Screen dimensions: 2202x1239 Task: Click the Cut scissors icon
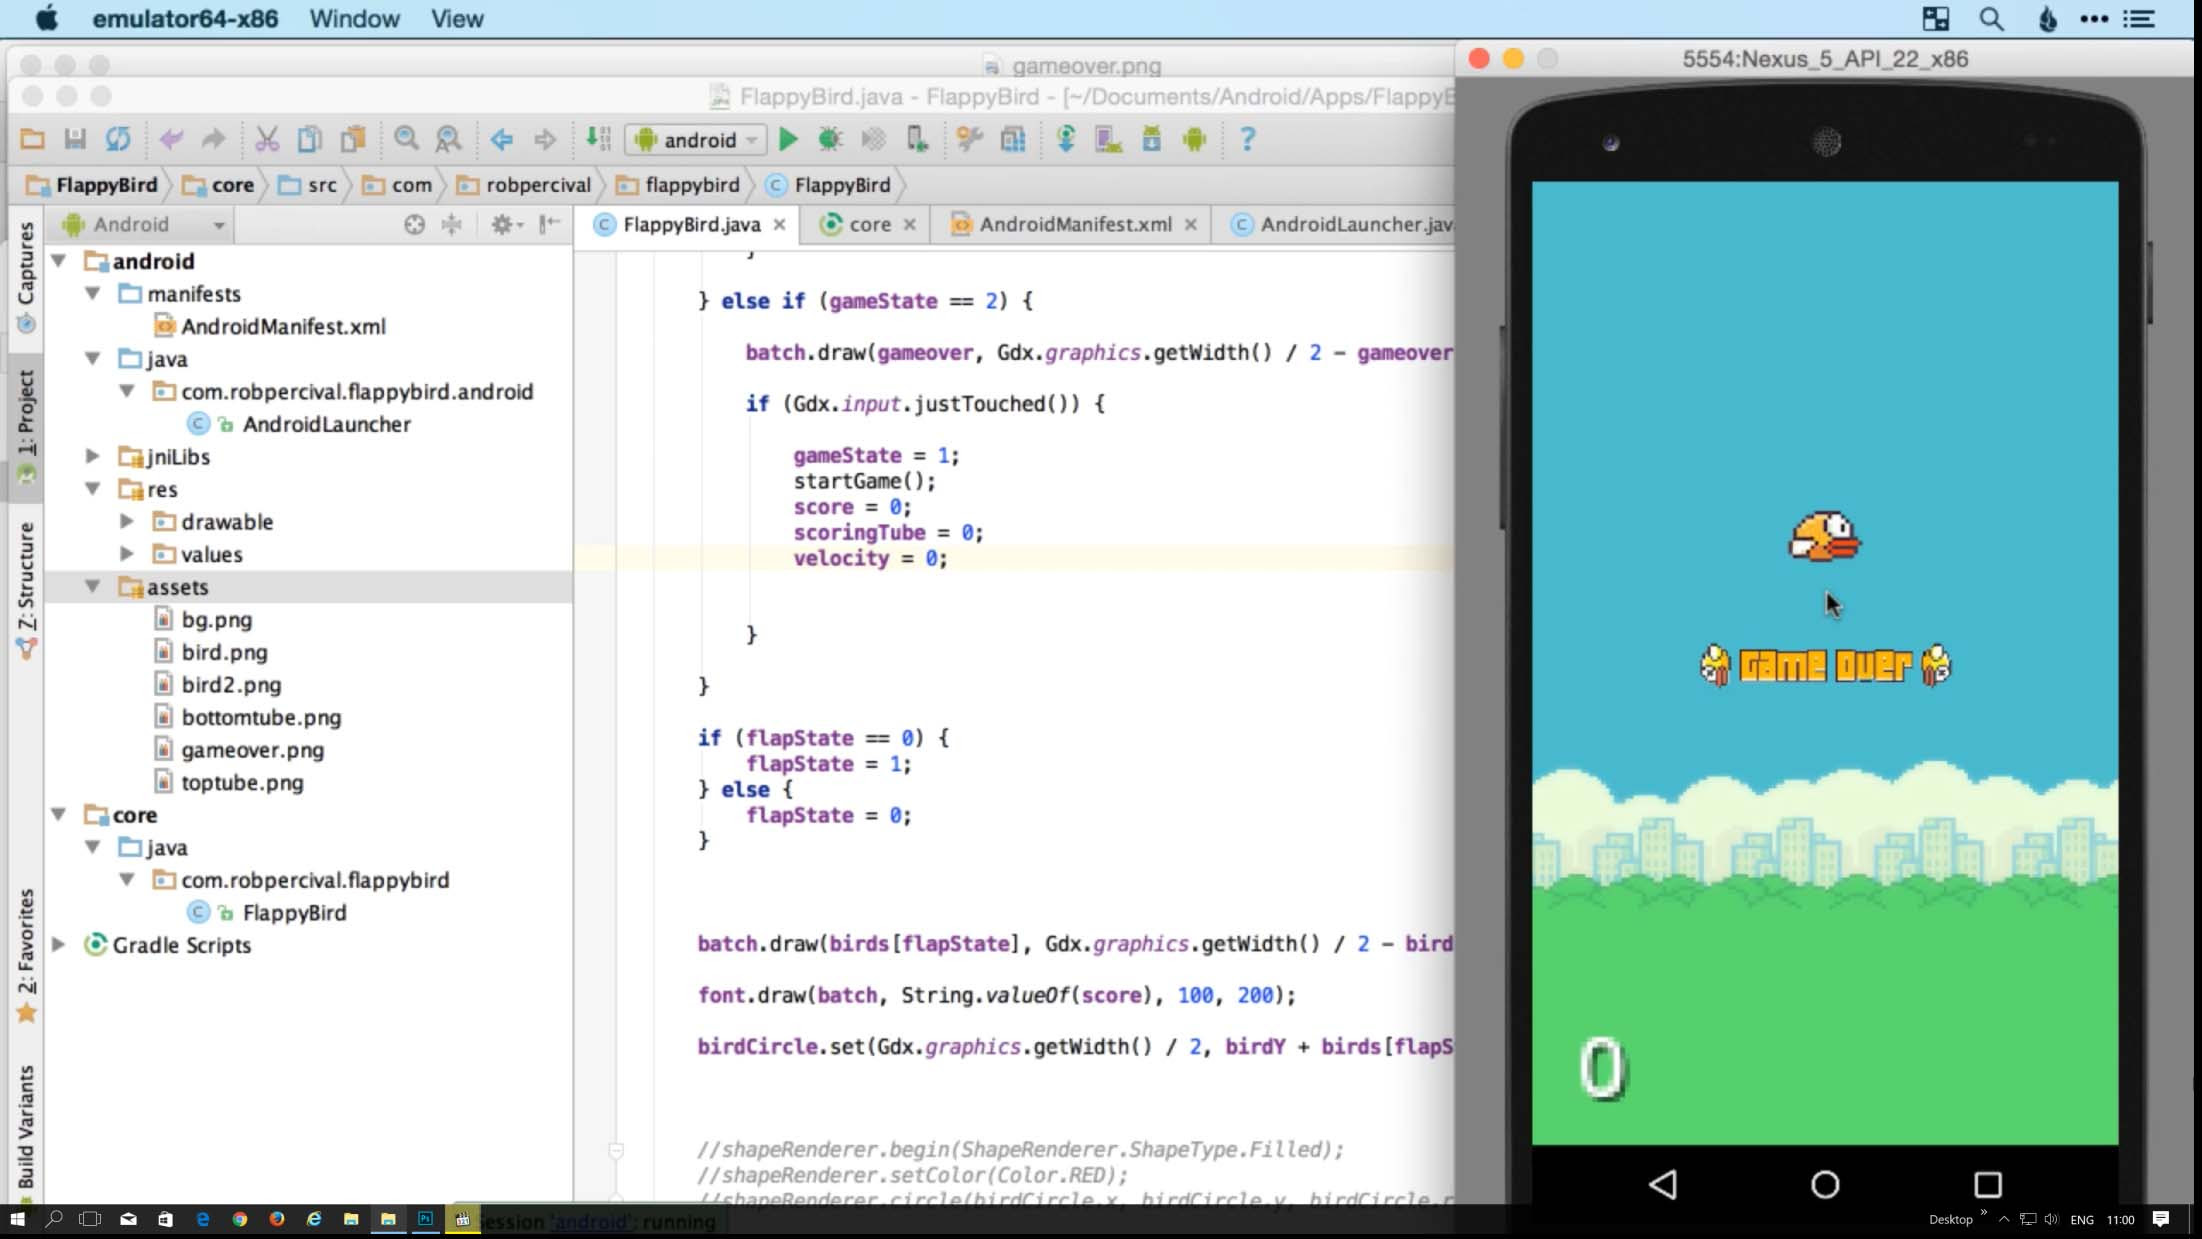point(266,139)
